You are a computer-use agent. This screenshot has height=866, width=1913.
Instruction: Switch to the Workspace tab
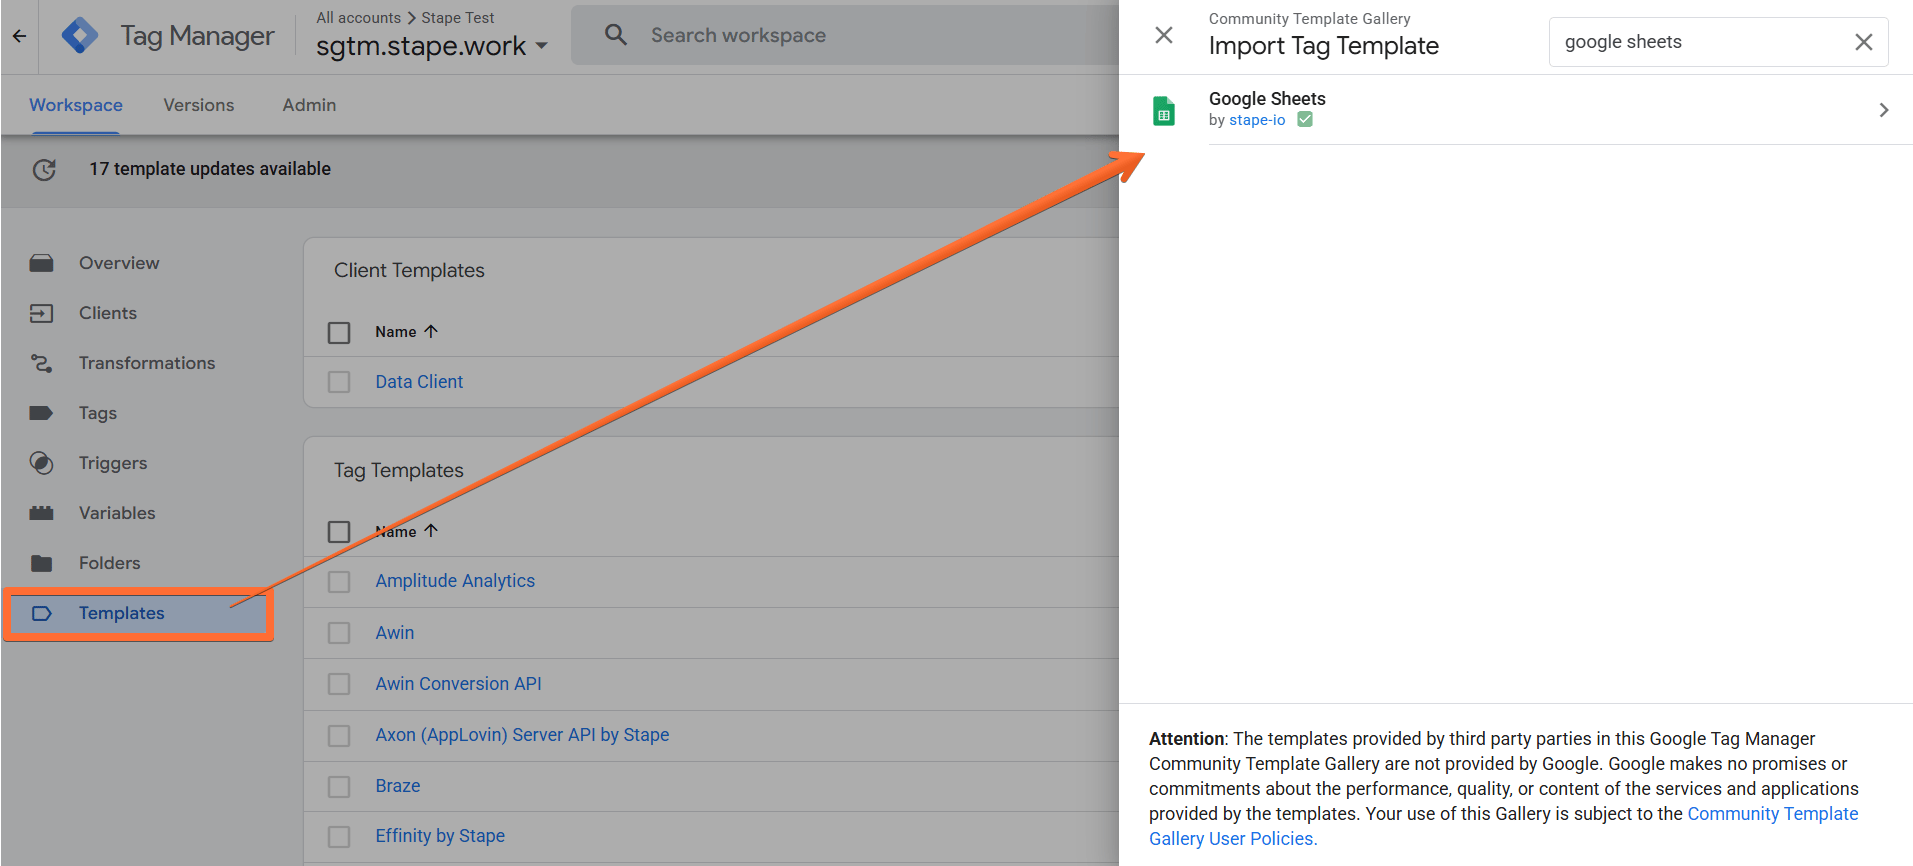tap(76, 105)
